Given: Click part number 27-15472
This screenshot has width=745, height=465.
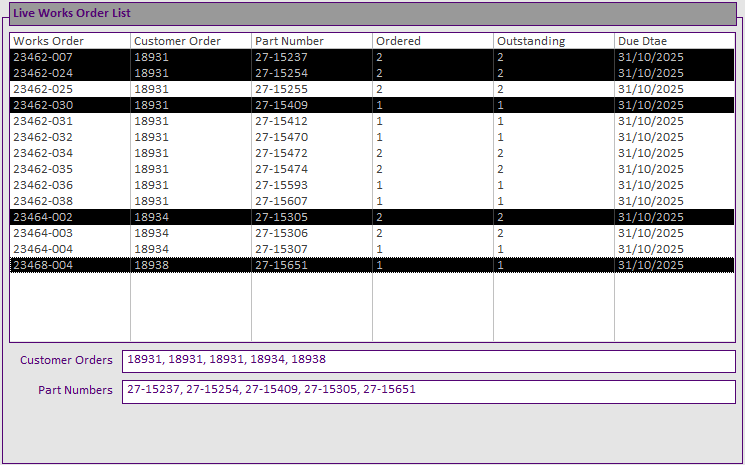Looking at the screenshot, I should point(281,153).
